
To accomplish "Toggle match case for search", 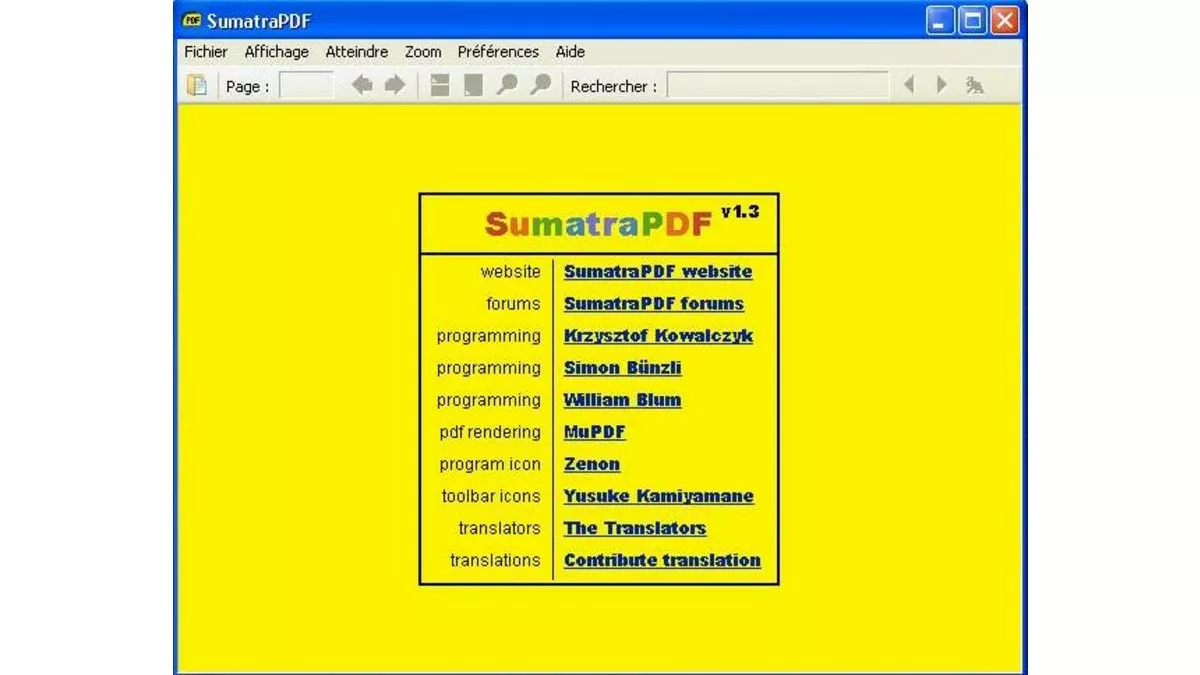I will click(974, 85).
